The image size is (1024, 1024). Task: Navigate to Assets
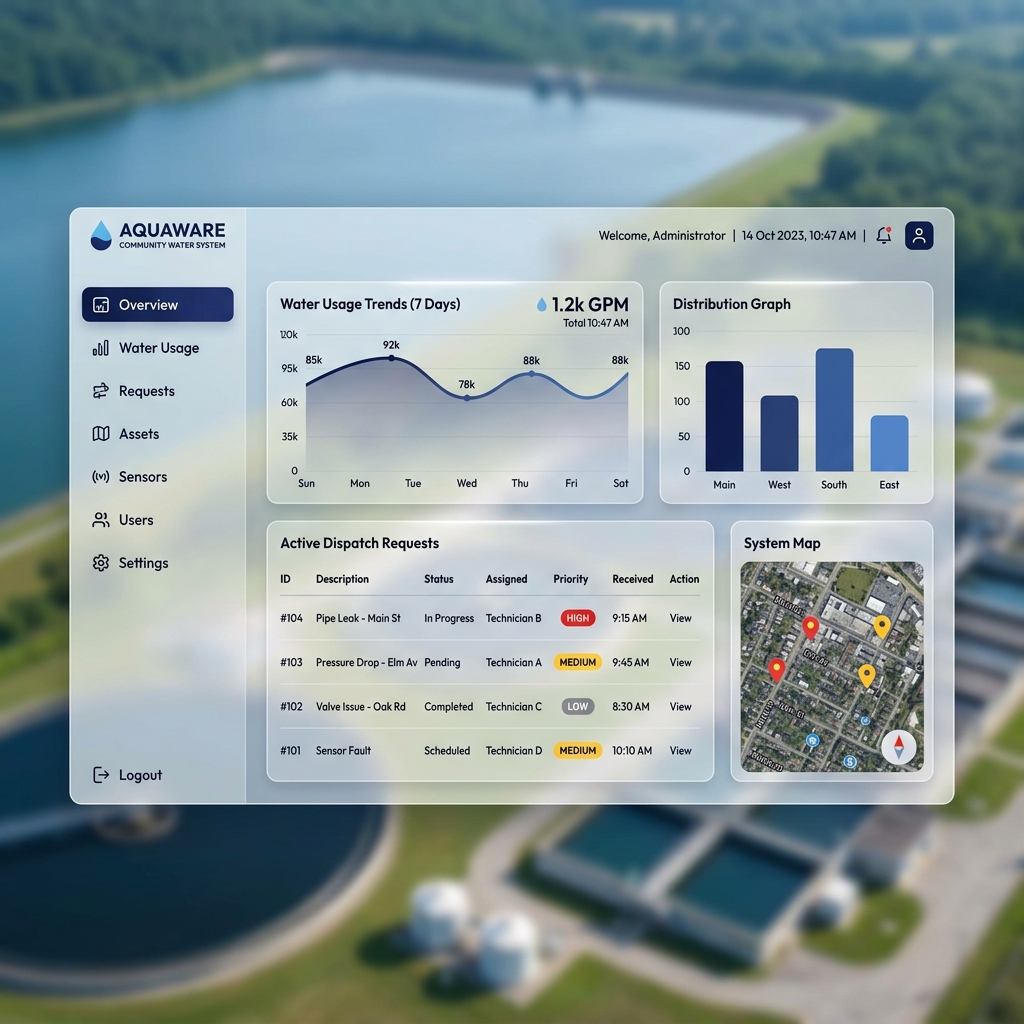[139, 434]
